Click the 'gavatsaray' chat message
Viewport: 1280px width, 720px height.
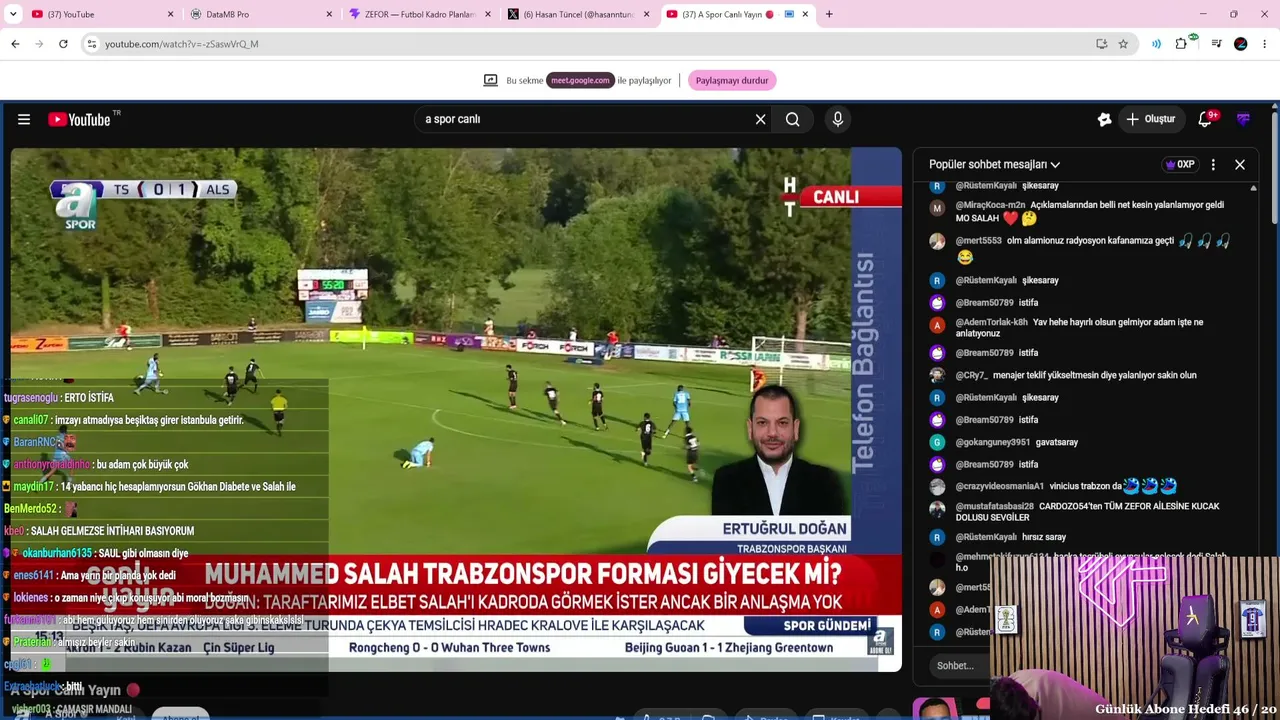(x=1057, y=442)
